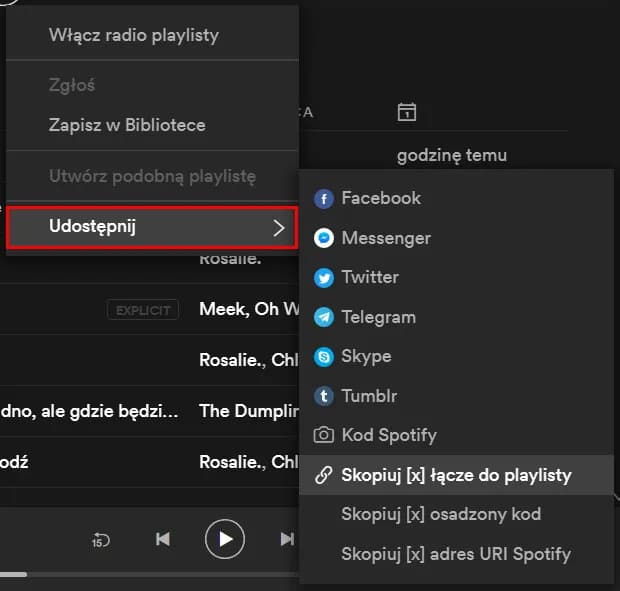Click the link icon beside Skopiuj łącze
The image size is (620, 591).
click(323, 475)
